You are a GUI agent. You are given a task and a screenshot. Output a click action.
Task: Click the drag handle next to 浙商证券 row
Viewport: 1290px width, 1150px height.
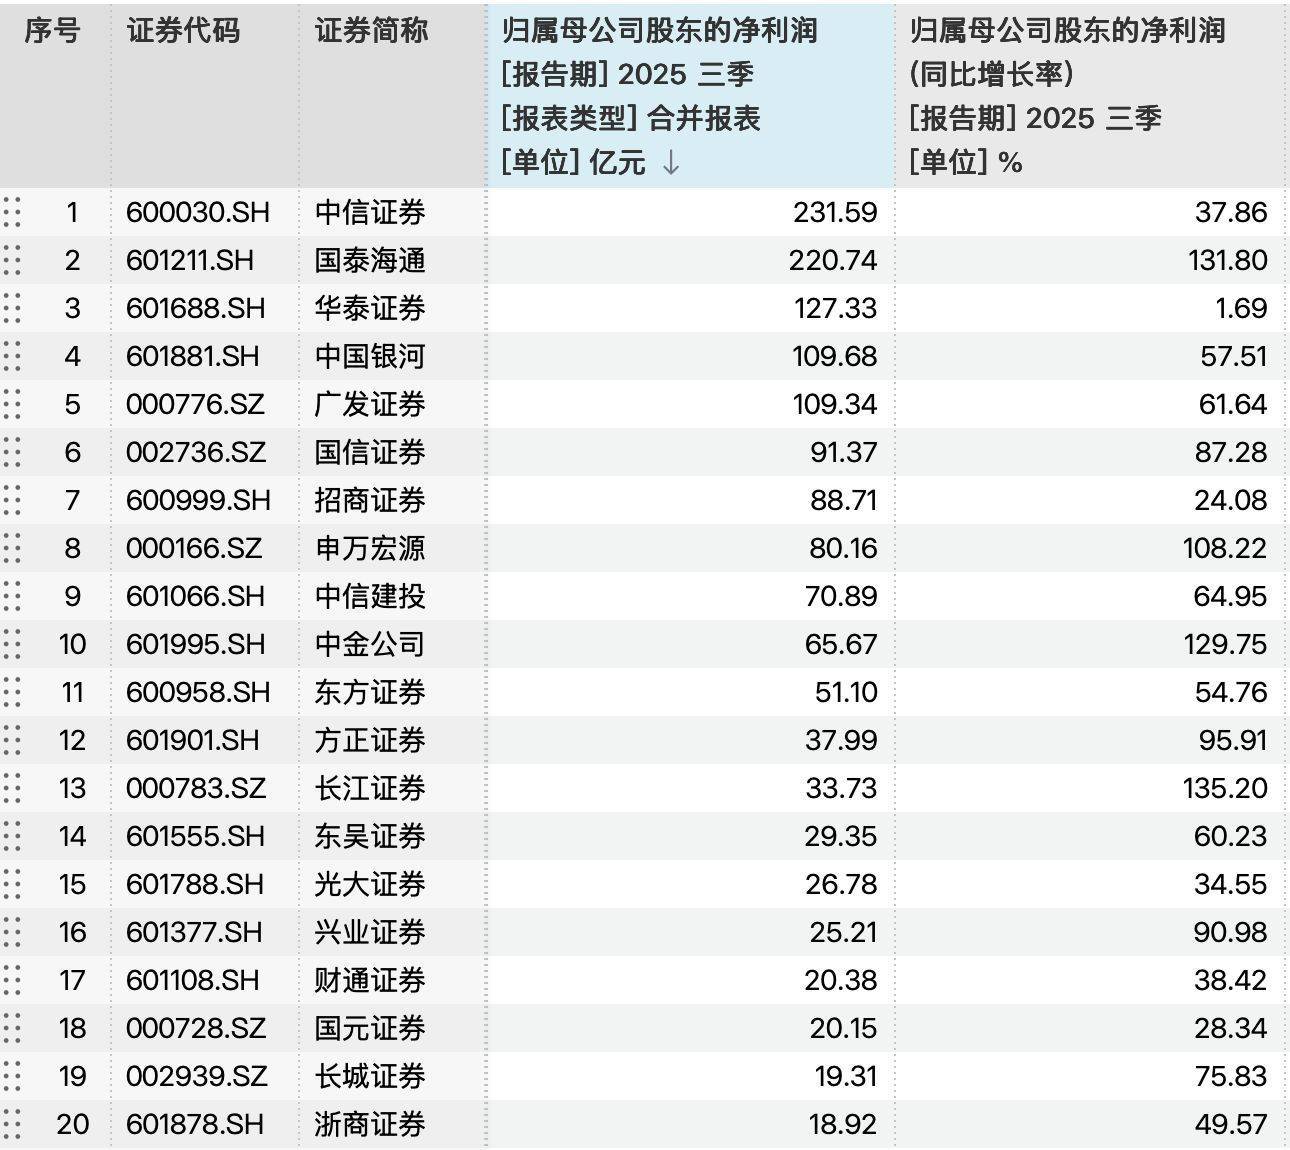[12, 1124]
